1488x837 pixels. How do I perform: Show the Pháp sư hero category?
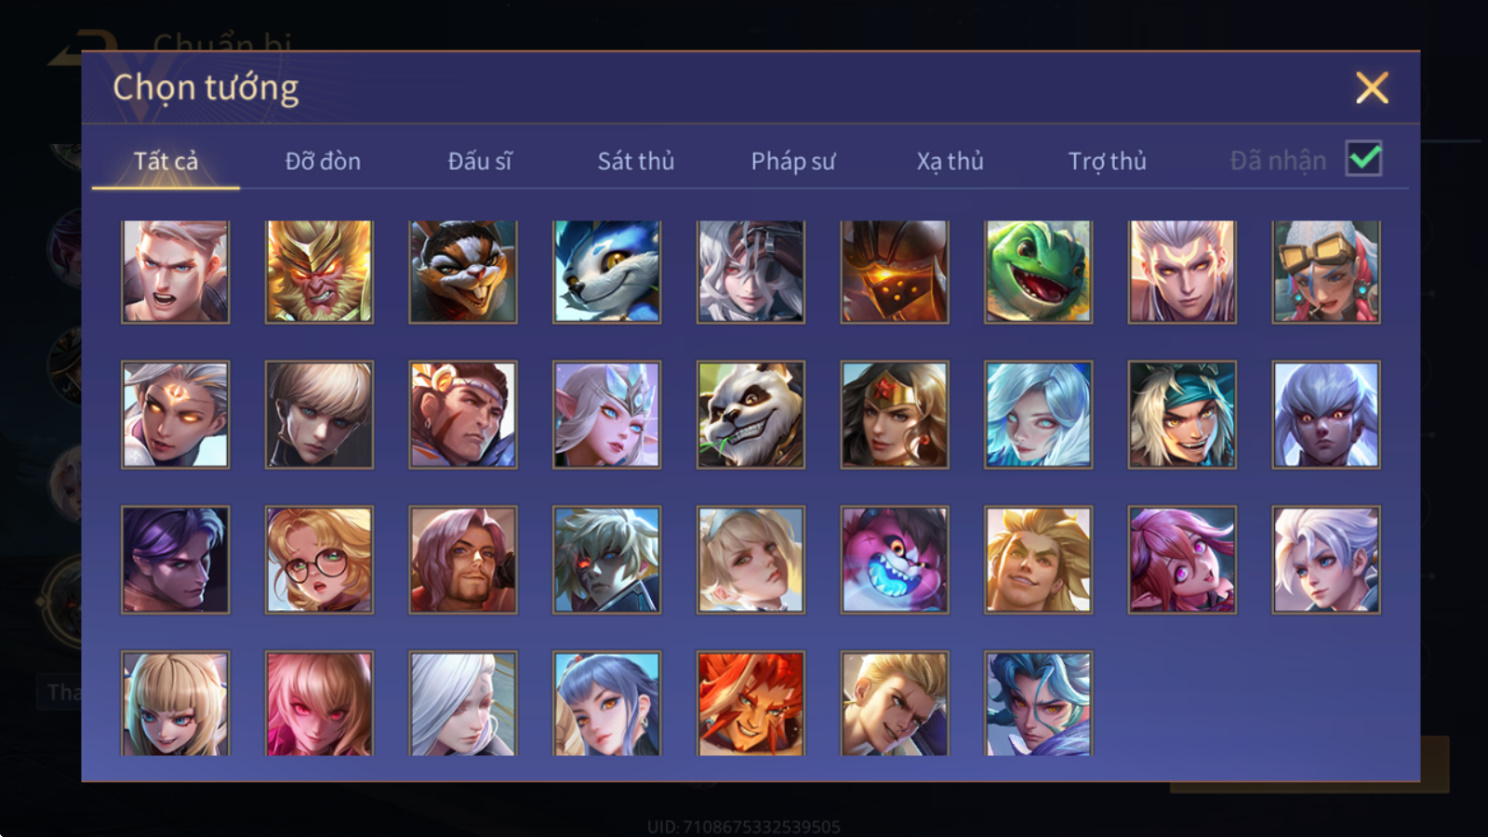793,161
